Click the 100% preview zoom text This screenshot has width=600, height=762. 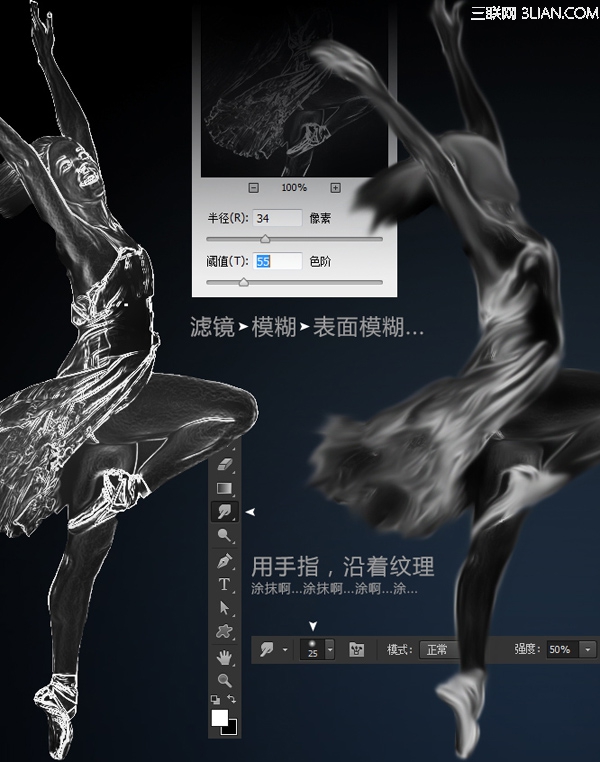pyautogui.click(x=294, y=188)
